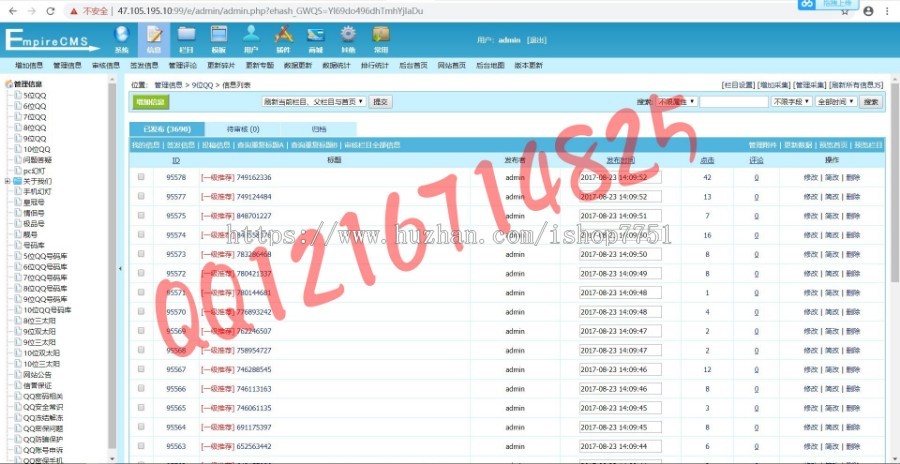The height and width of the screenshot is (464, 900).
Task: Check the box for row 95572
Action: point(141,273)
